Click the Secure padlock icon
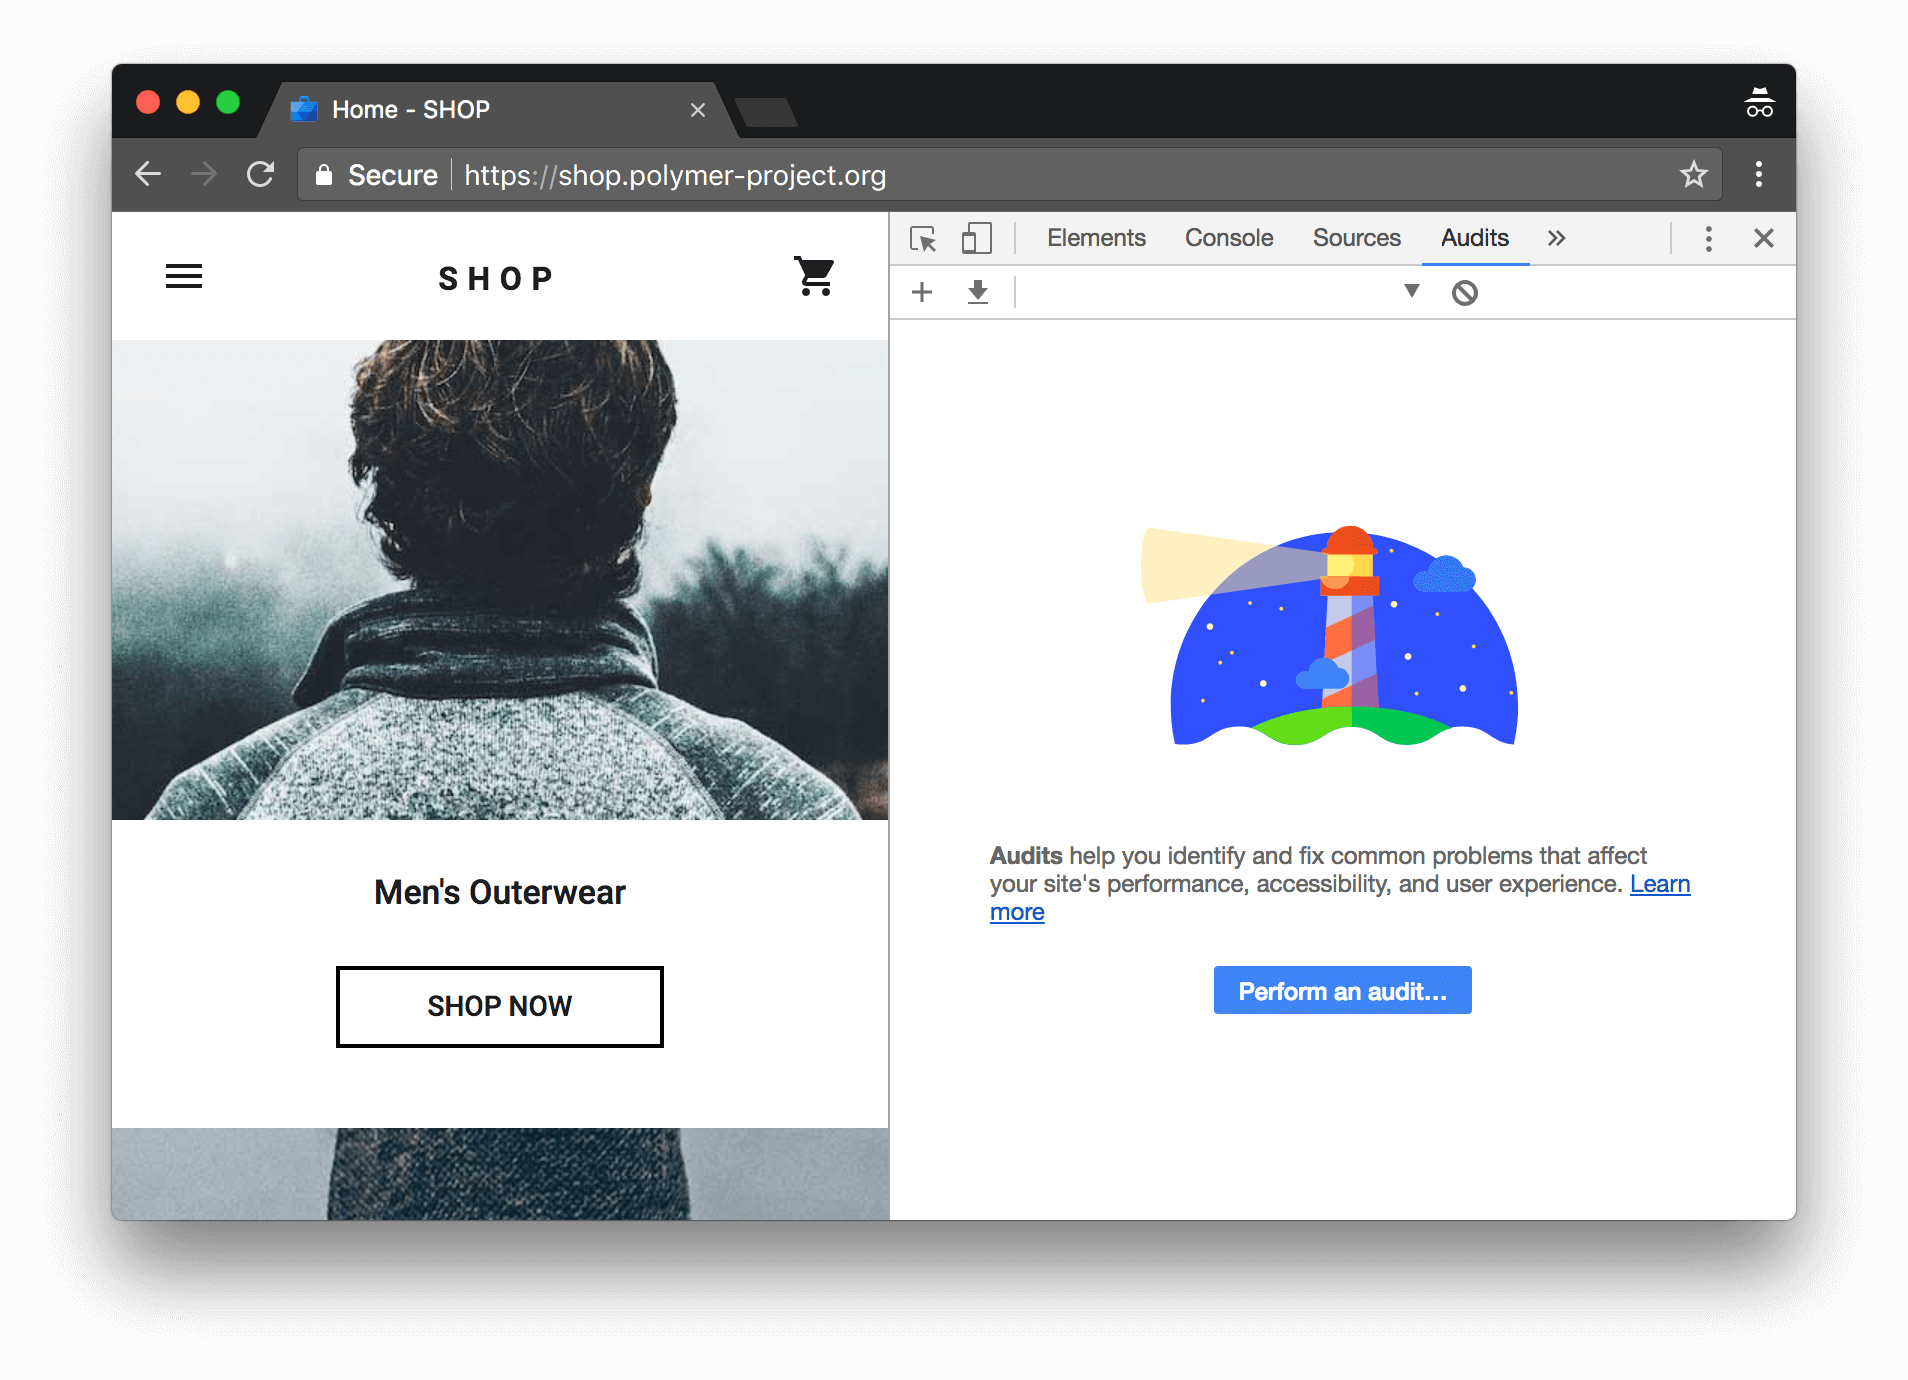The height and width of the screenshot is (1380, 1908). coord(324,174)
